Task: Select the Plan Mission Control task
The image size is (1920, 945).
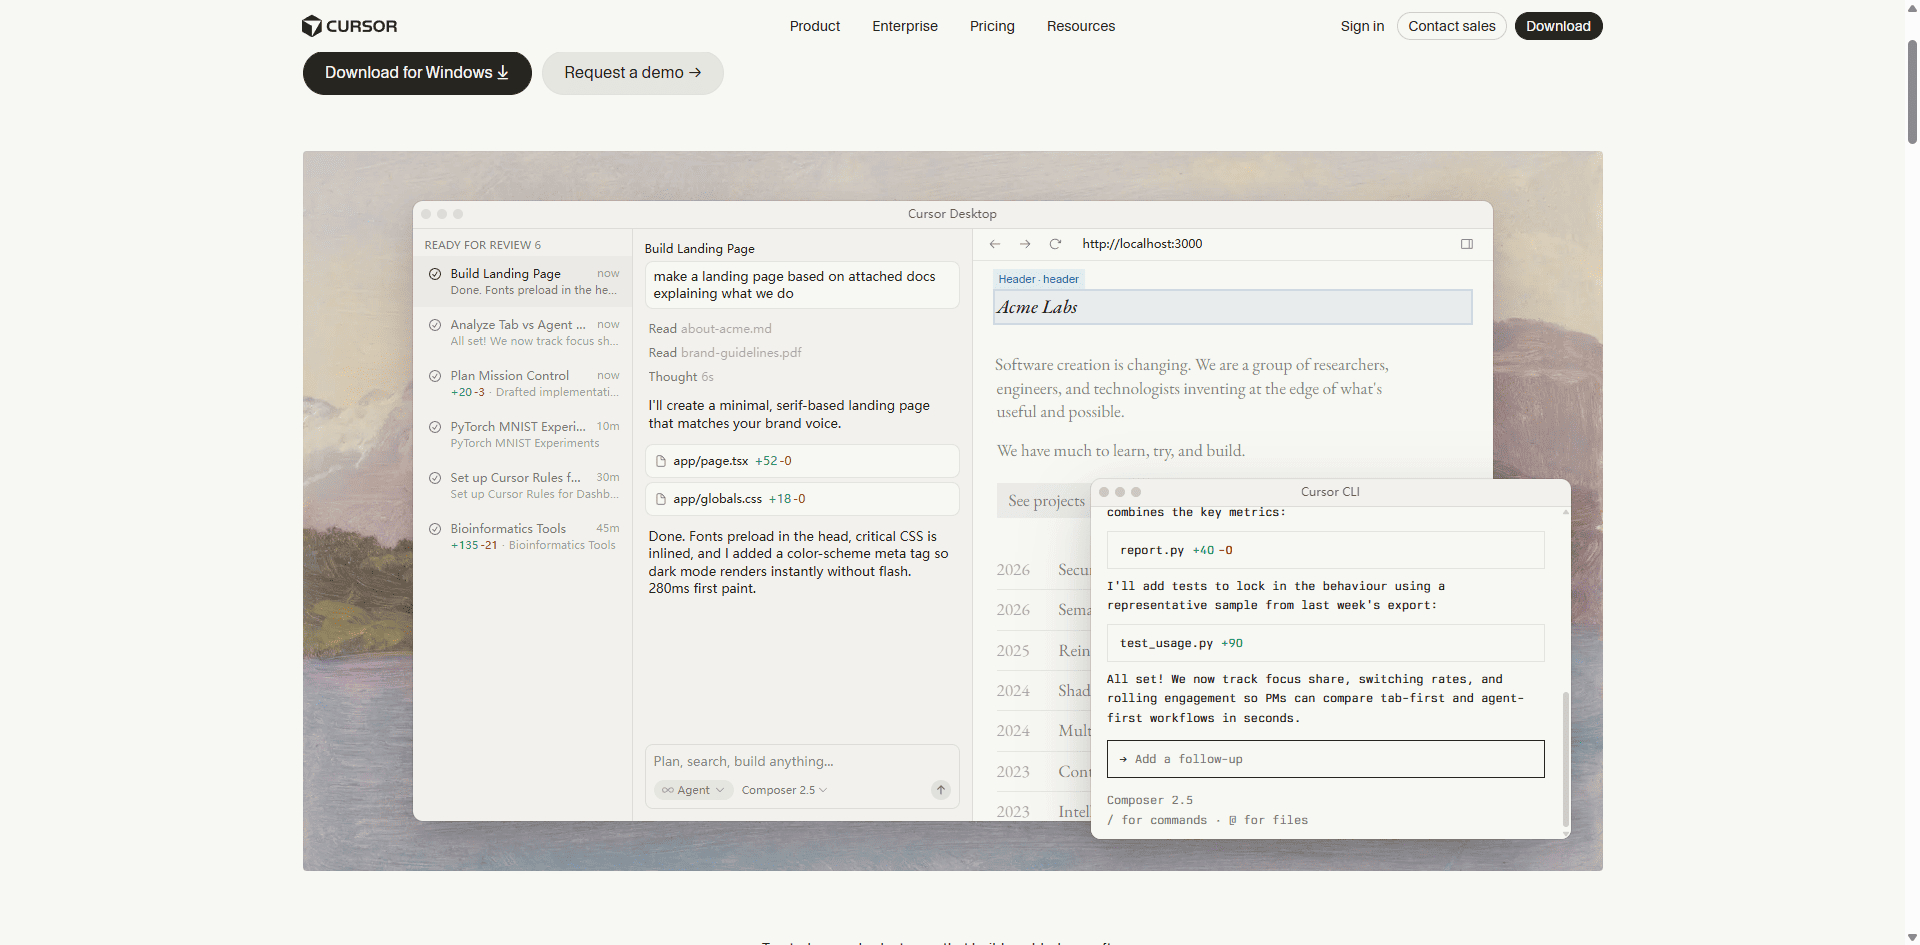Action: [x=524, y=384]
